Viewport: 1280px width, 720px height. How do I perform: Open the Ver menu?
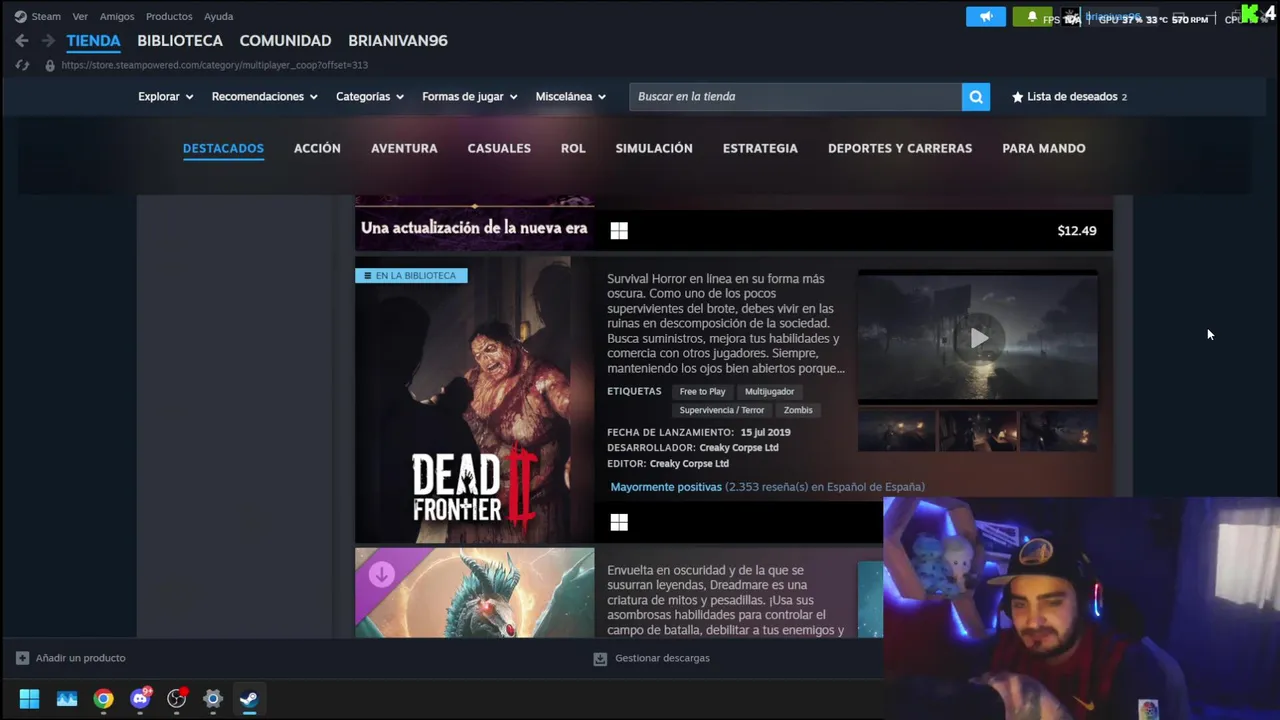80,16
